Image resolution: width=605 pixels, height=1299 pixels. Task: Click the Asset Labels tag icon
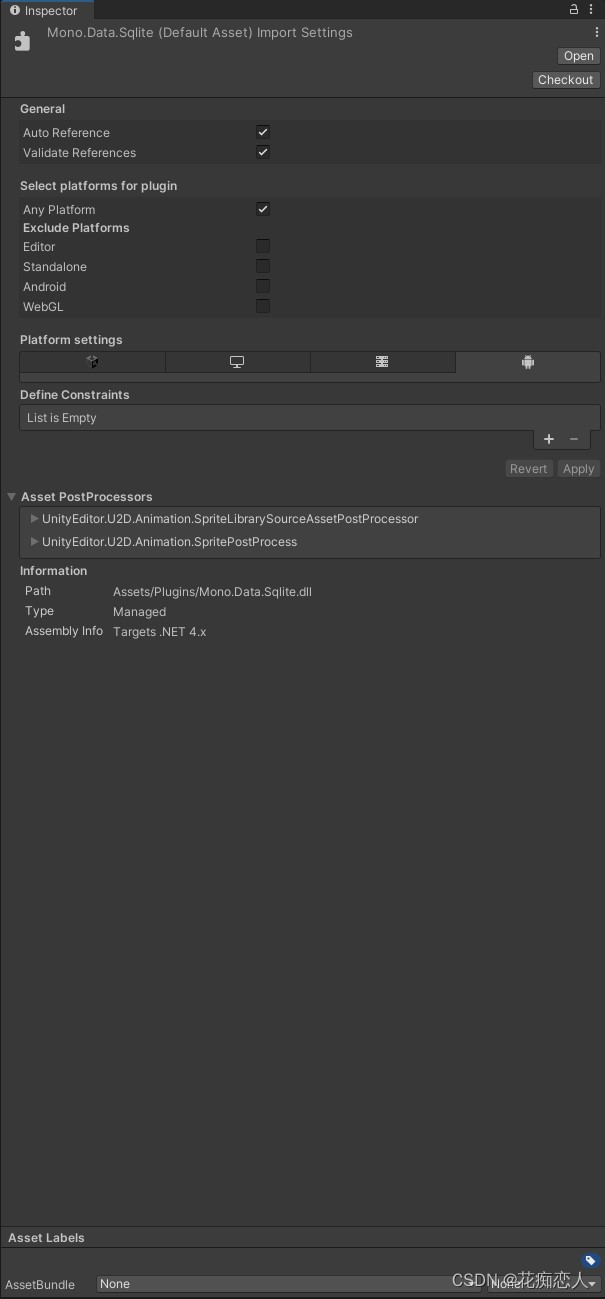tap(589, 1261)
